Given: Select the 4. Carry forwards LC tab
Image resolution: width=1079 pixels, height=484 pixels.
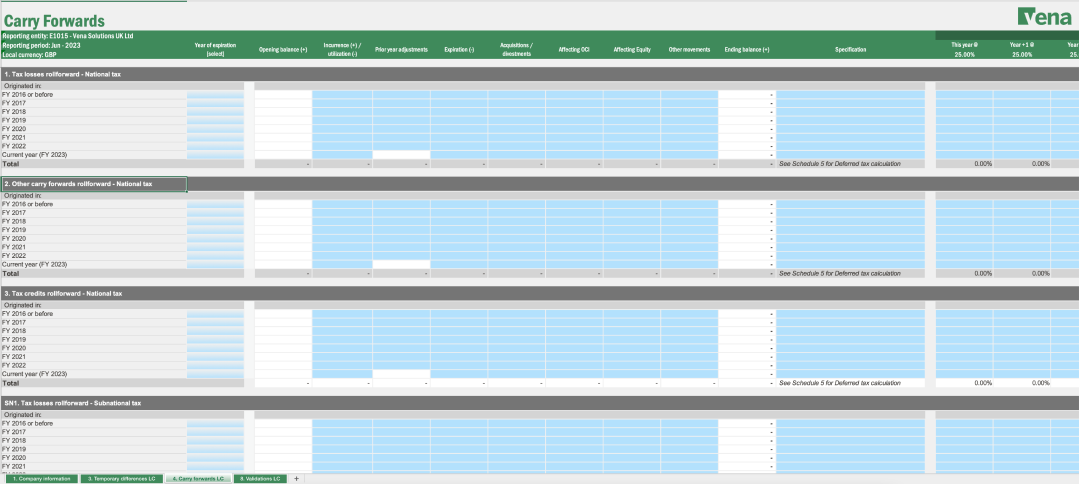Looking at the screenshot, I should 197,478.
